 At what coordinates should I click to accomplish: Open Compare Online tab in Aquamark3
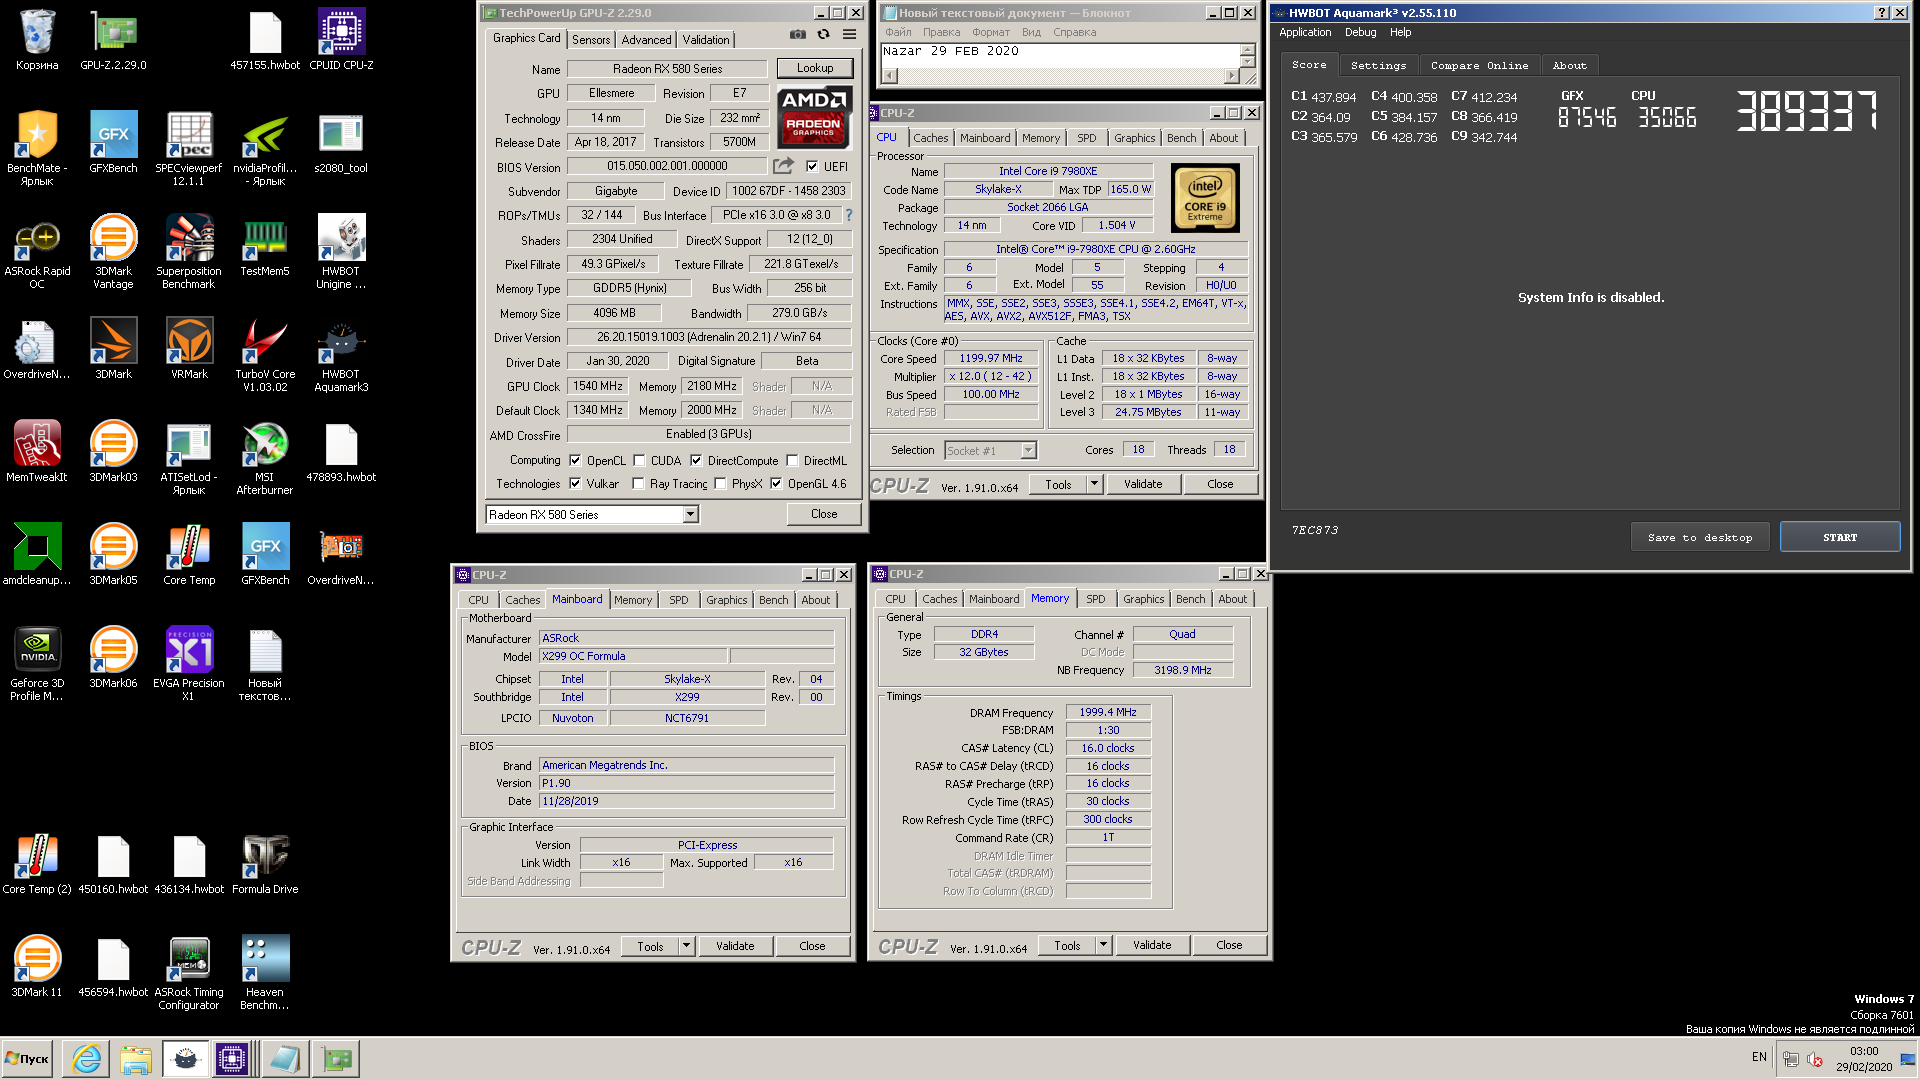click(1479, 65)
